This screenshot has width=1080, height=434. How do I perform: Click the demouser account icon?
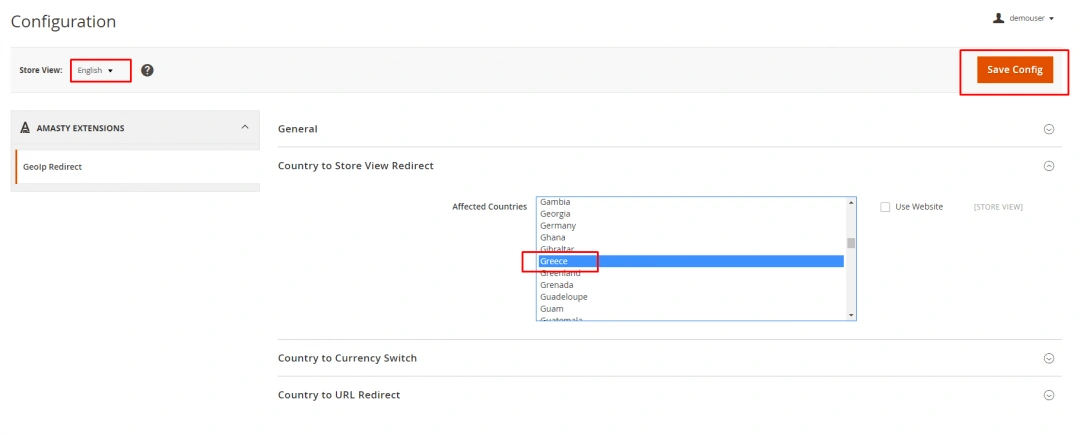pyautogui.click(x=998, y=18)
